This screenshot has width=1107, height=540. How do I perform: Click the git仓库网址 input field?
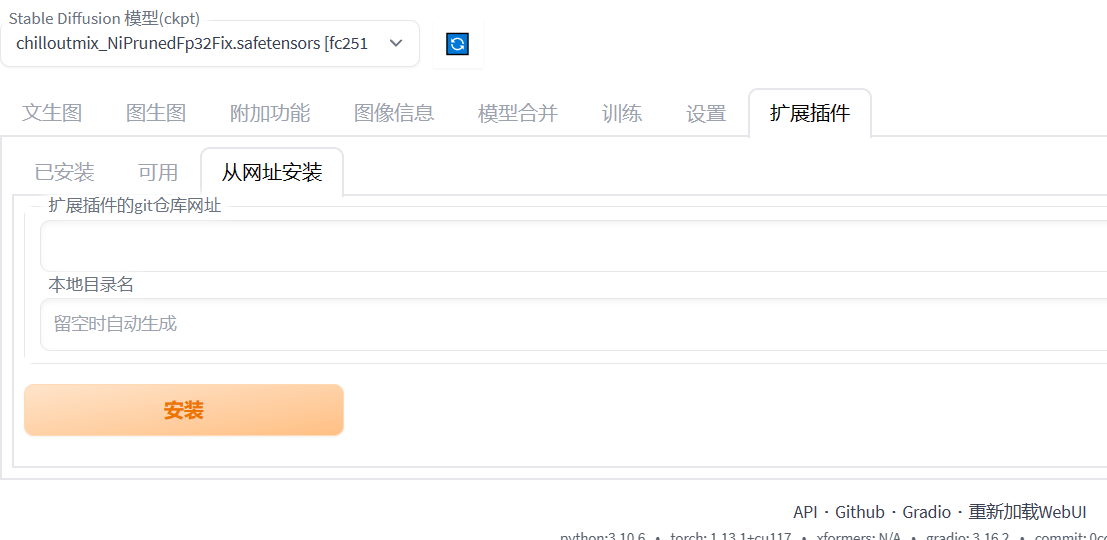[572, 246]
